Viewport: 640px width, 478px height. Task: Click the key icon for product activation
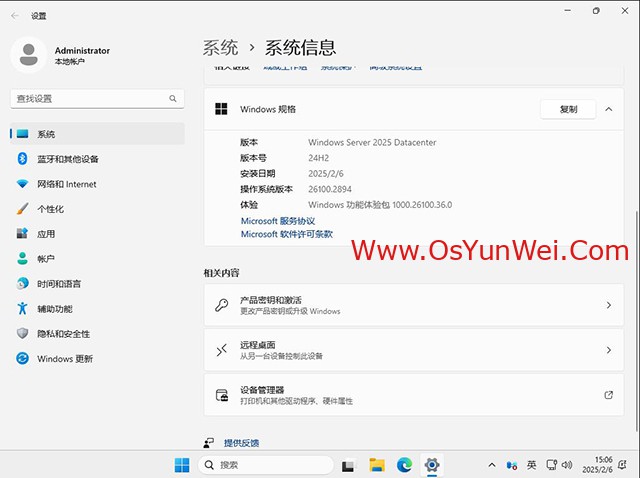click(222, 305)
